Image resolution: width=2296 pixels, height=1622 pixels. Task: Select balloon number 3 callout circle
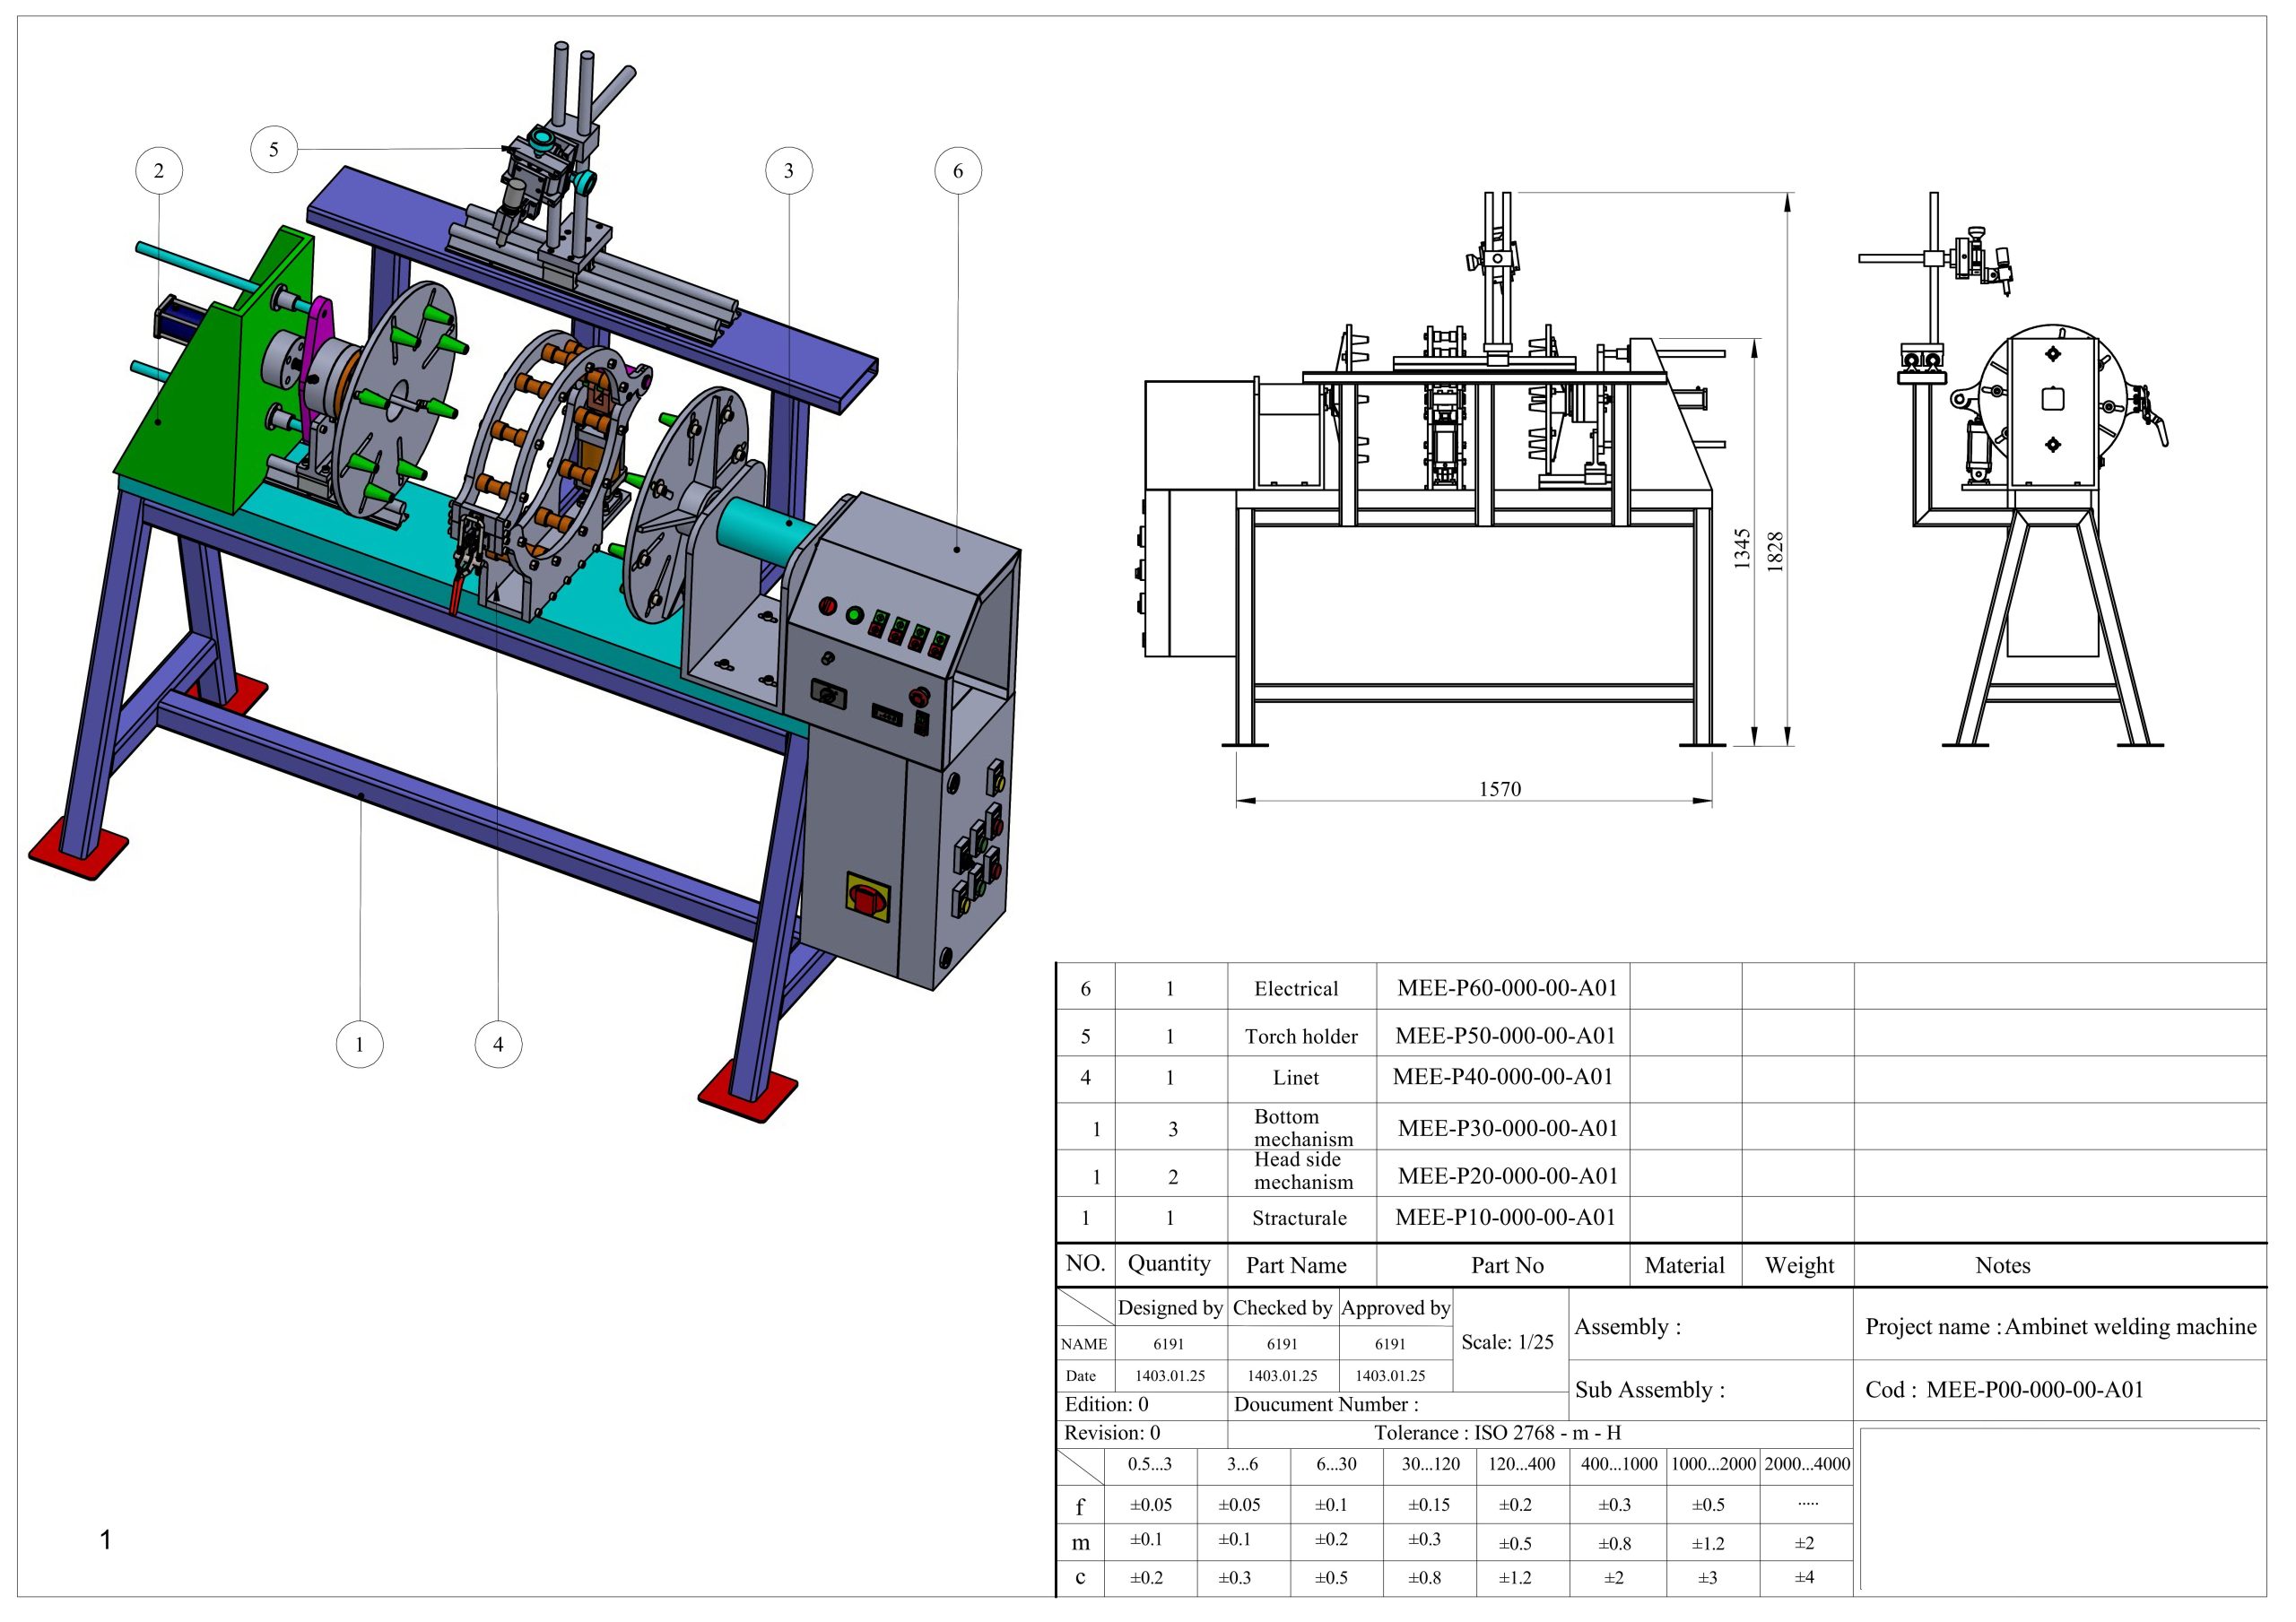789,171
